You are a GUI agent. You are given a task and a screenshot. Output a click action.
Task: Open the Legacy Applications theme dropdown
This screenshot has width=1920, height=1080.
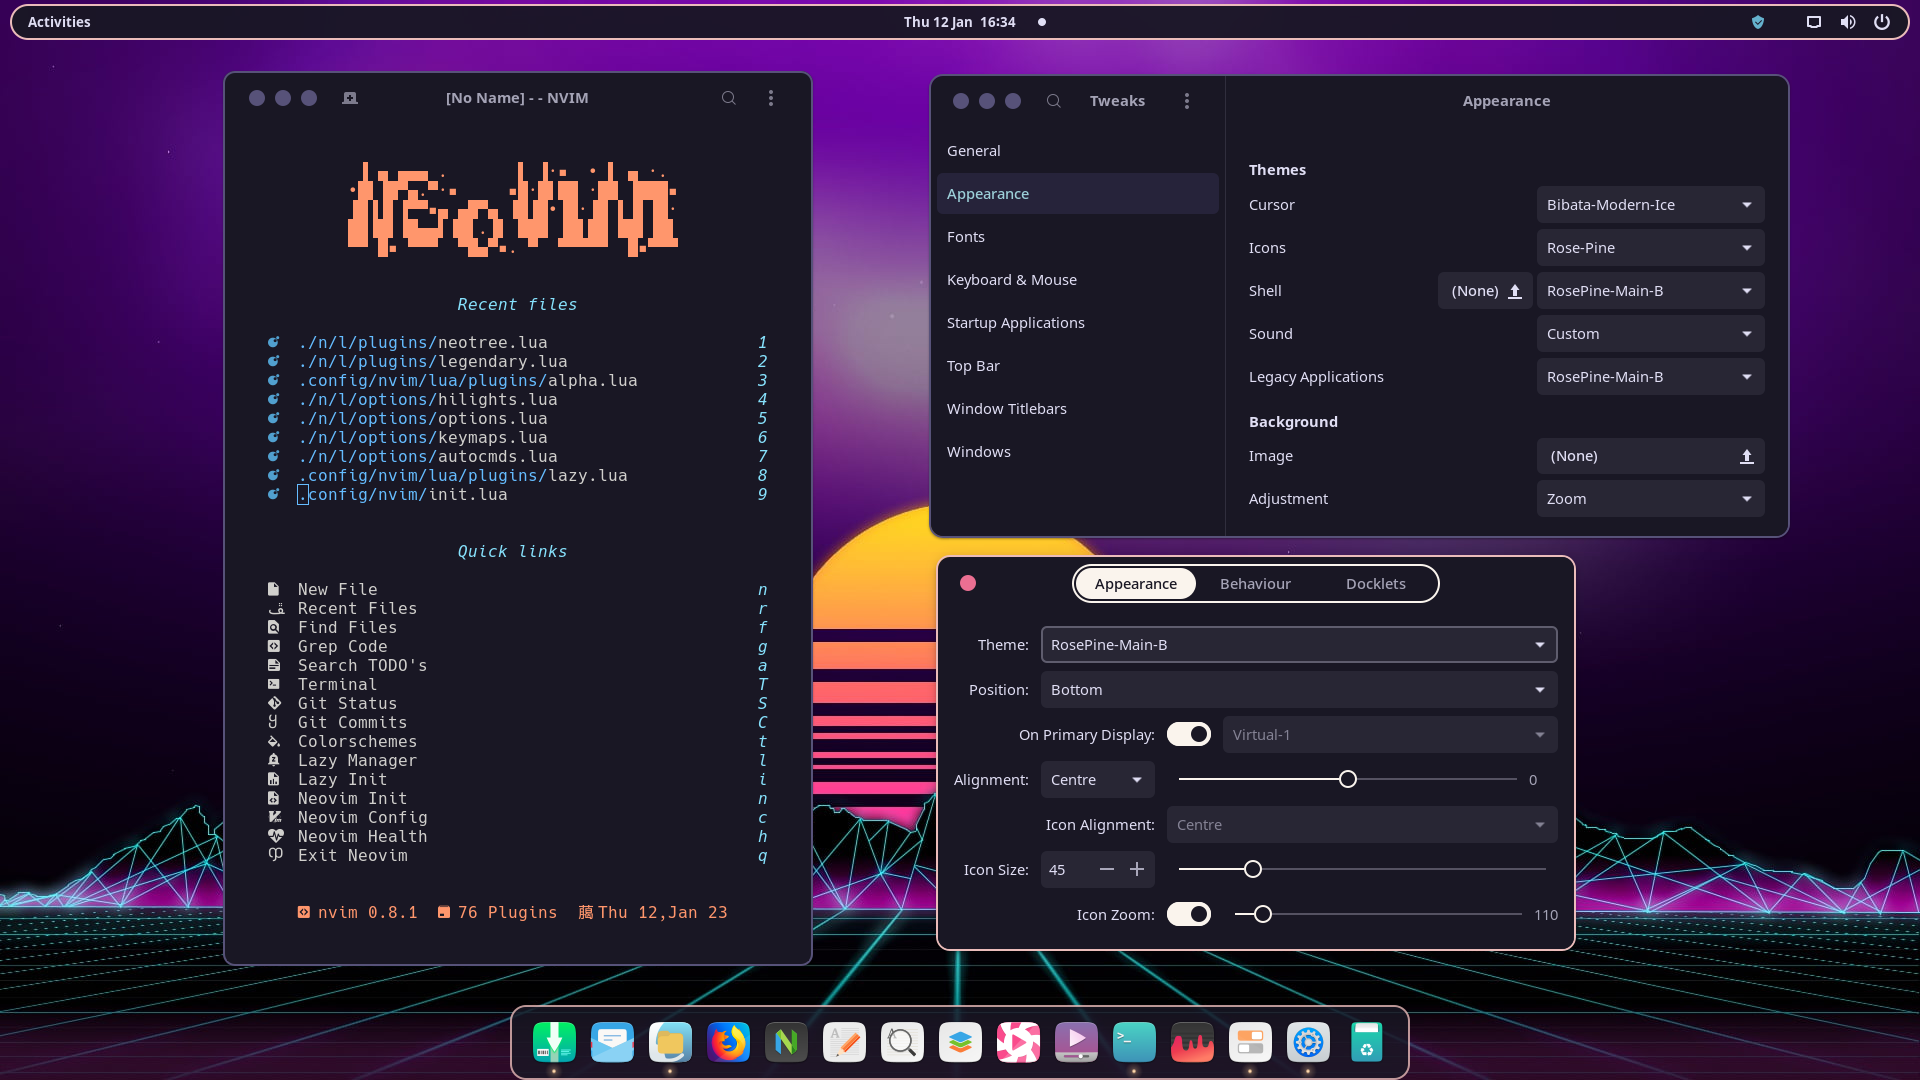pyautogui.click(x=1650, y=377)
